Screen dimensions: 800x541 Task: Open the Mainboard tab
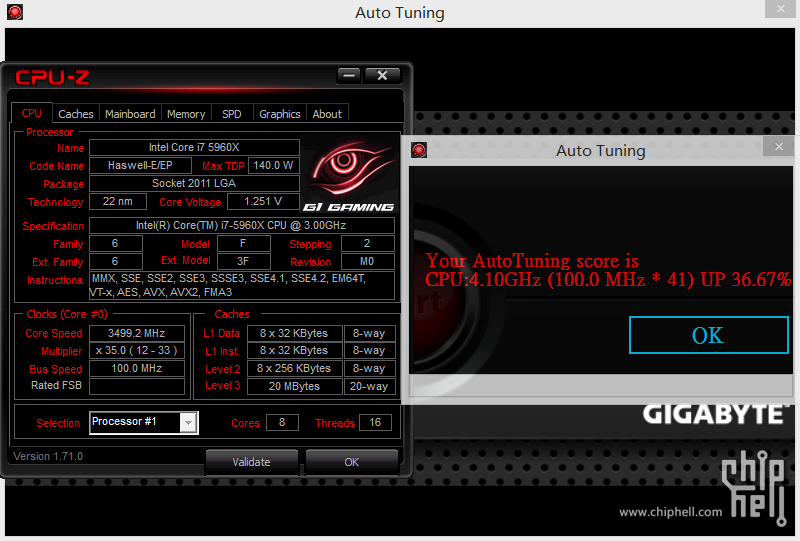coord(130,114)
